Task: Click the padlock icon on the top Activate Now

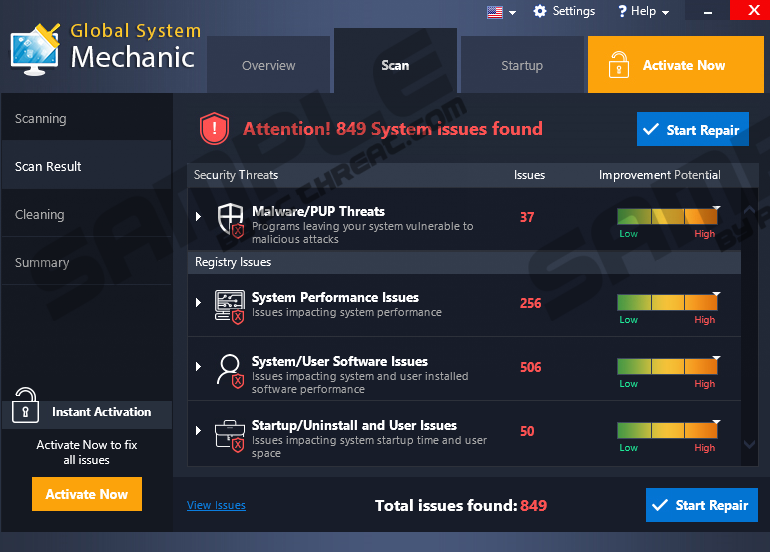Action: pos(619,64)
